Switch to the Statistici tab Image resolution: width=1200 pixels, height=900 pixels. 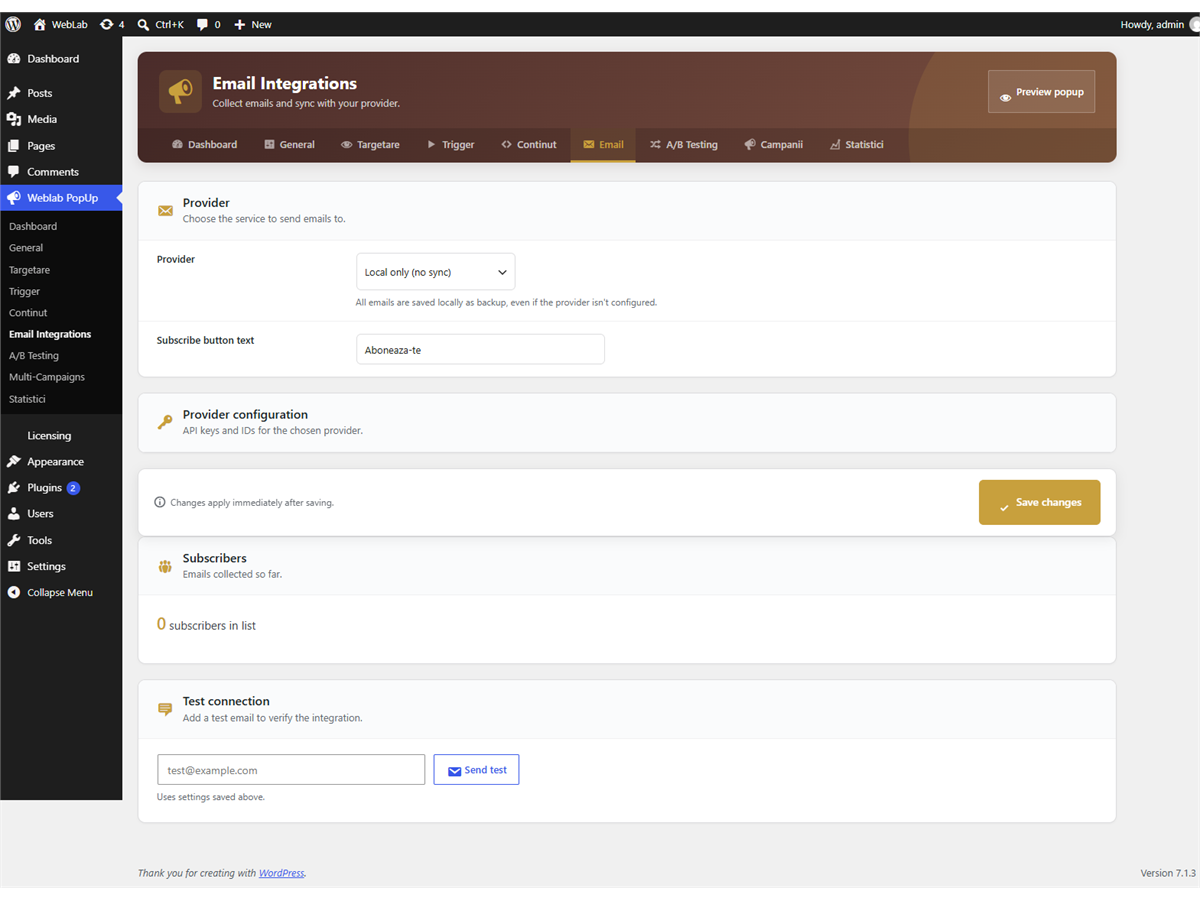point(857,145)
